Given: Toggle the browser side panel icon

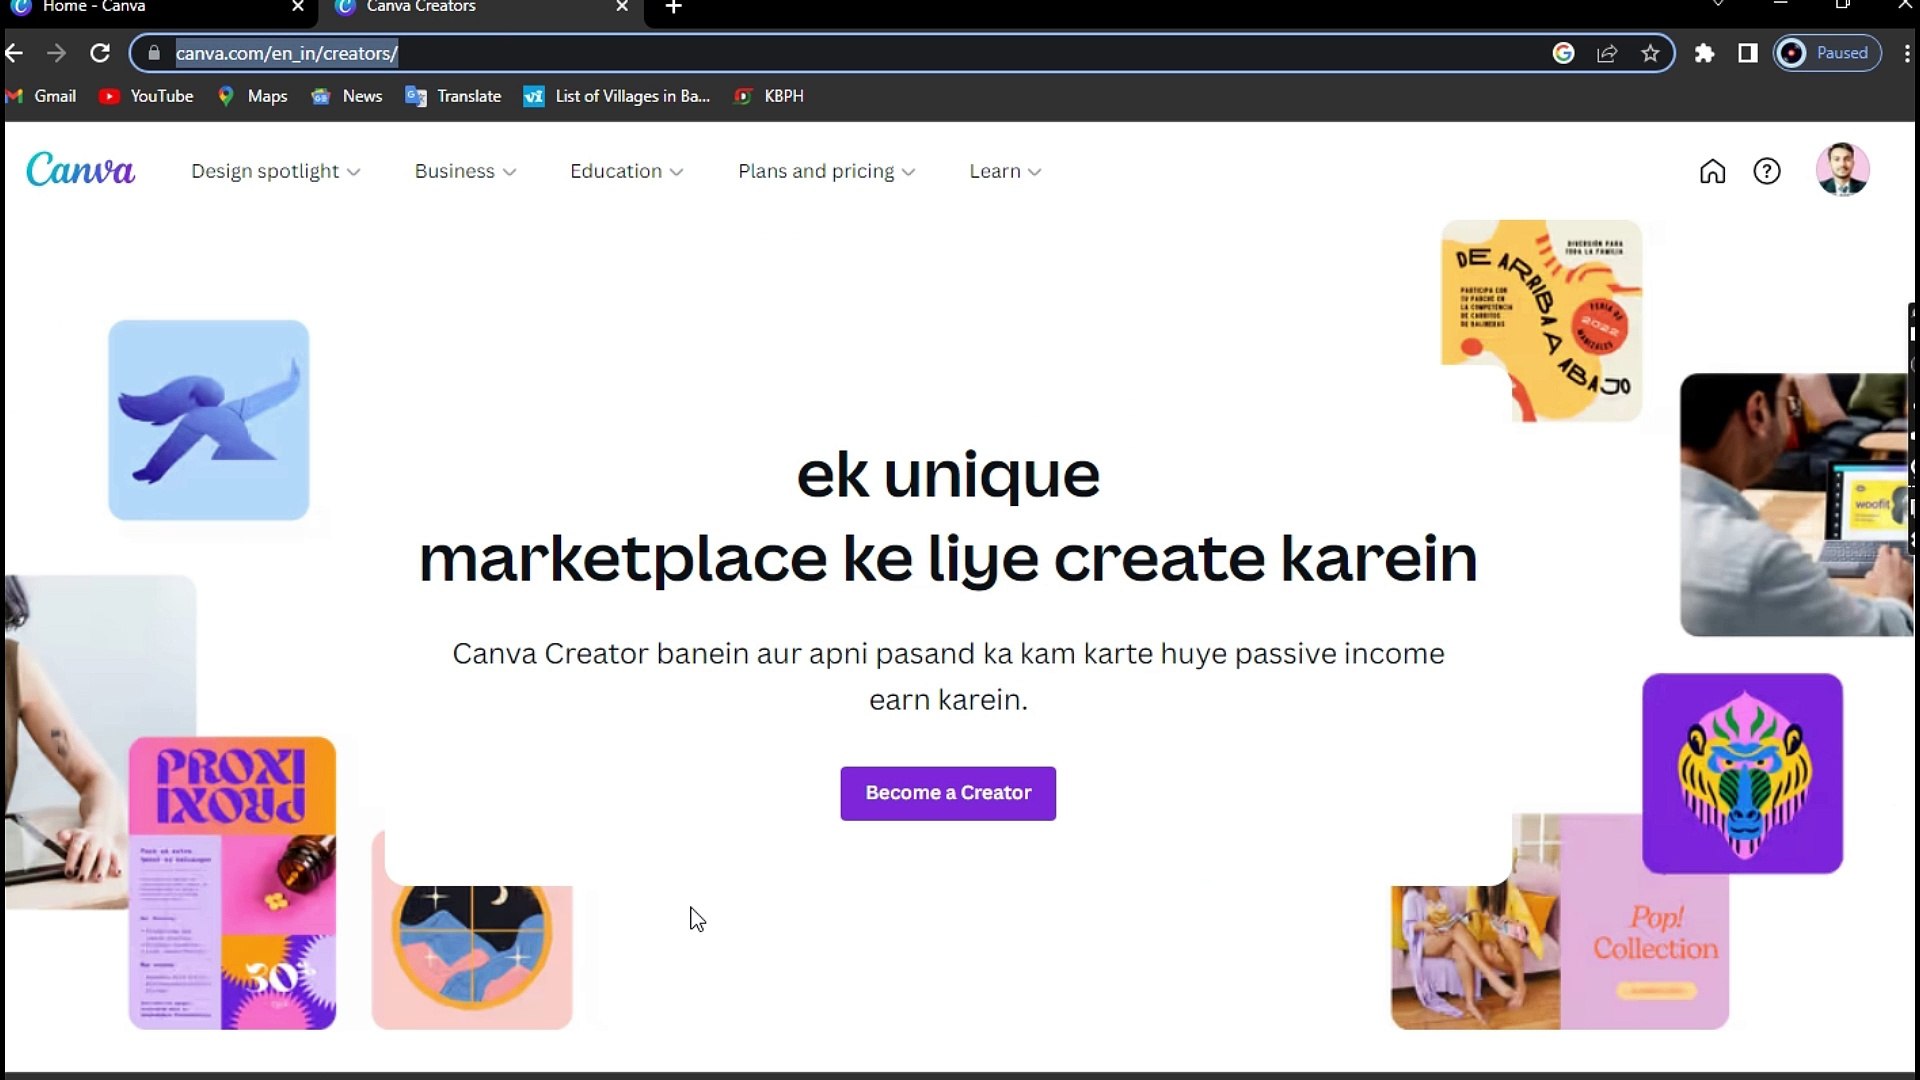Looking at the screenshot, I should [1748, 53].
